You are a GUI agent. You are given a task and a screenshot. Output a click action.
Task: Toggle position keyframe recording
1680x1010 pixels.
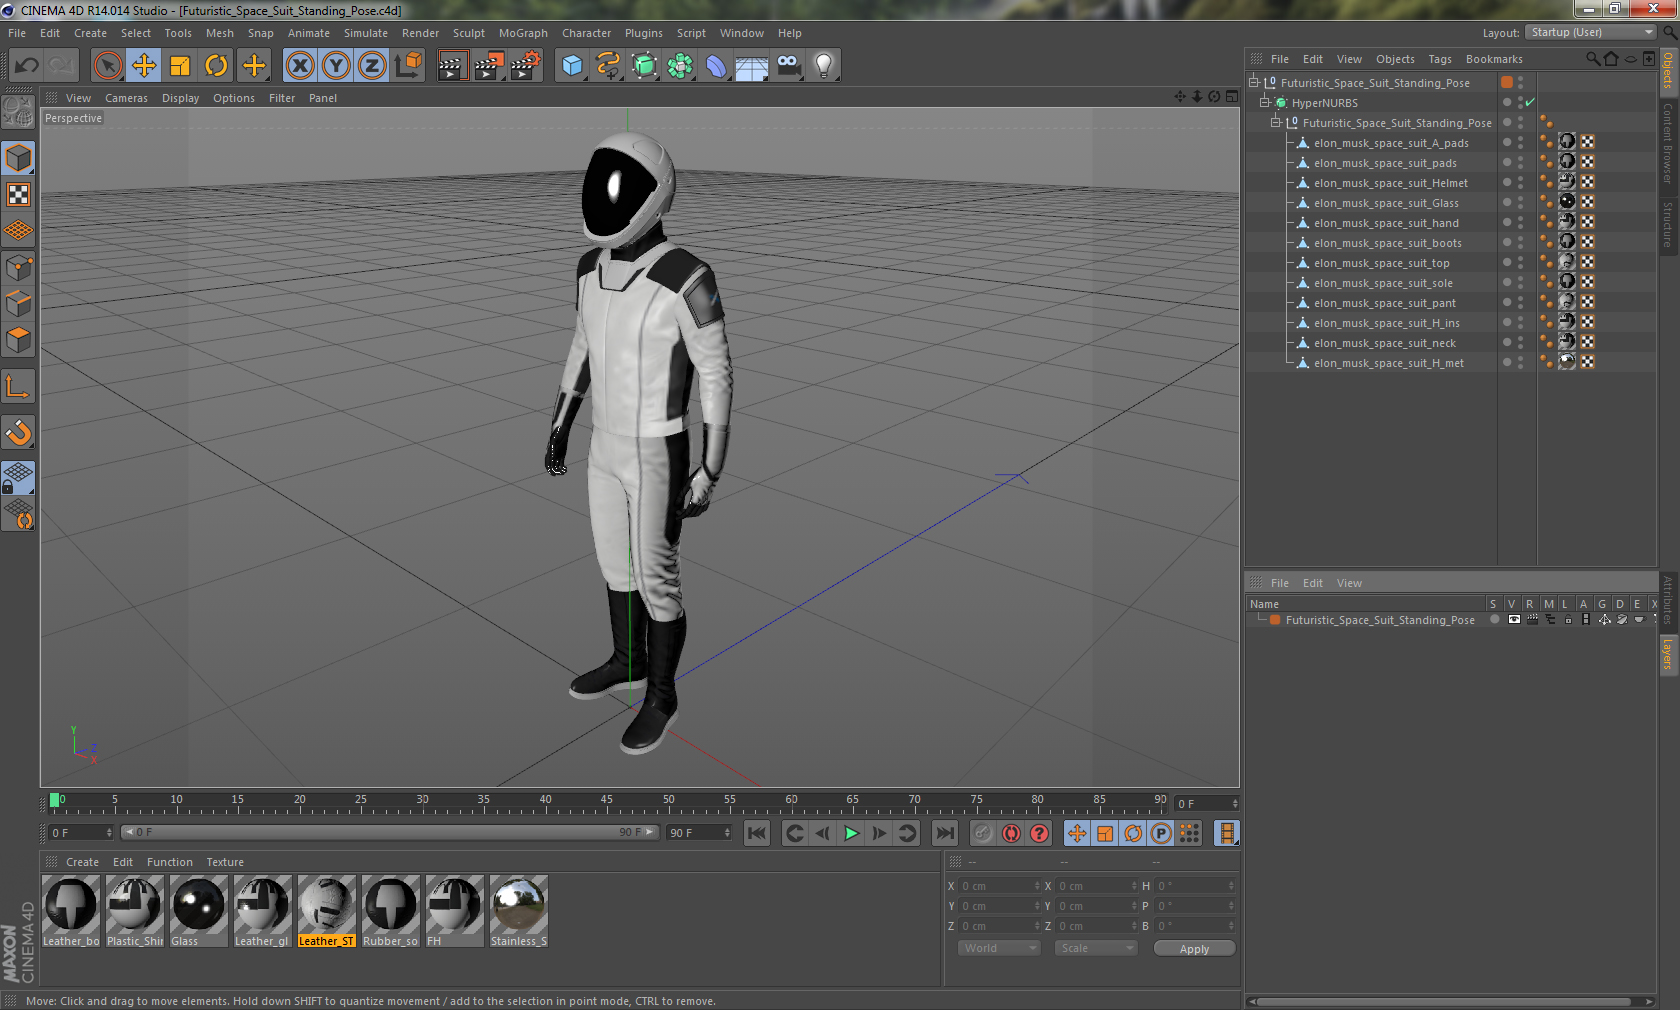[x=1077, y=833]
